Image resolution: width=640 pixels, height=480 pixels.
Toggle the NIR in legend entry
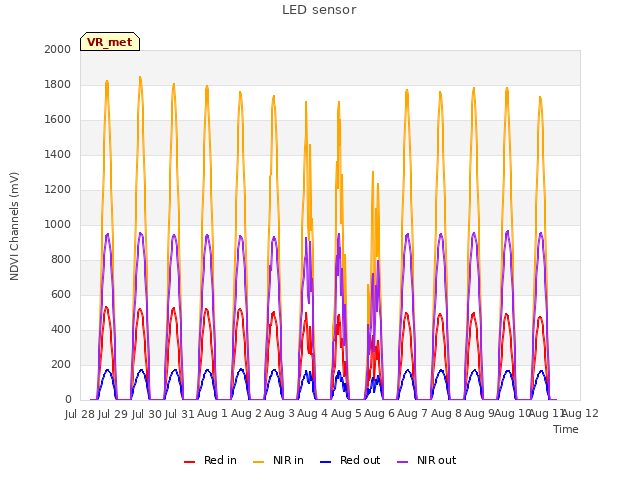278,461
